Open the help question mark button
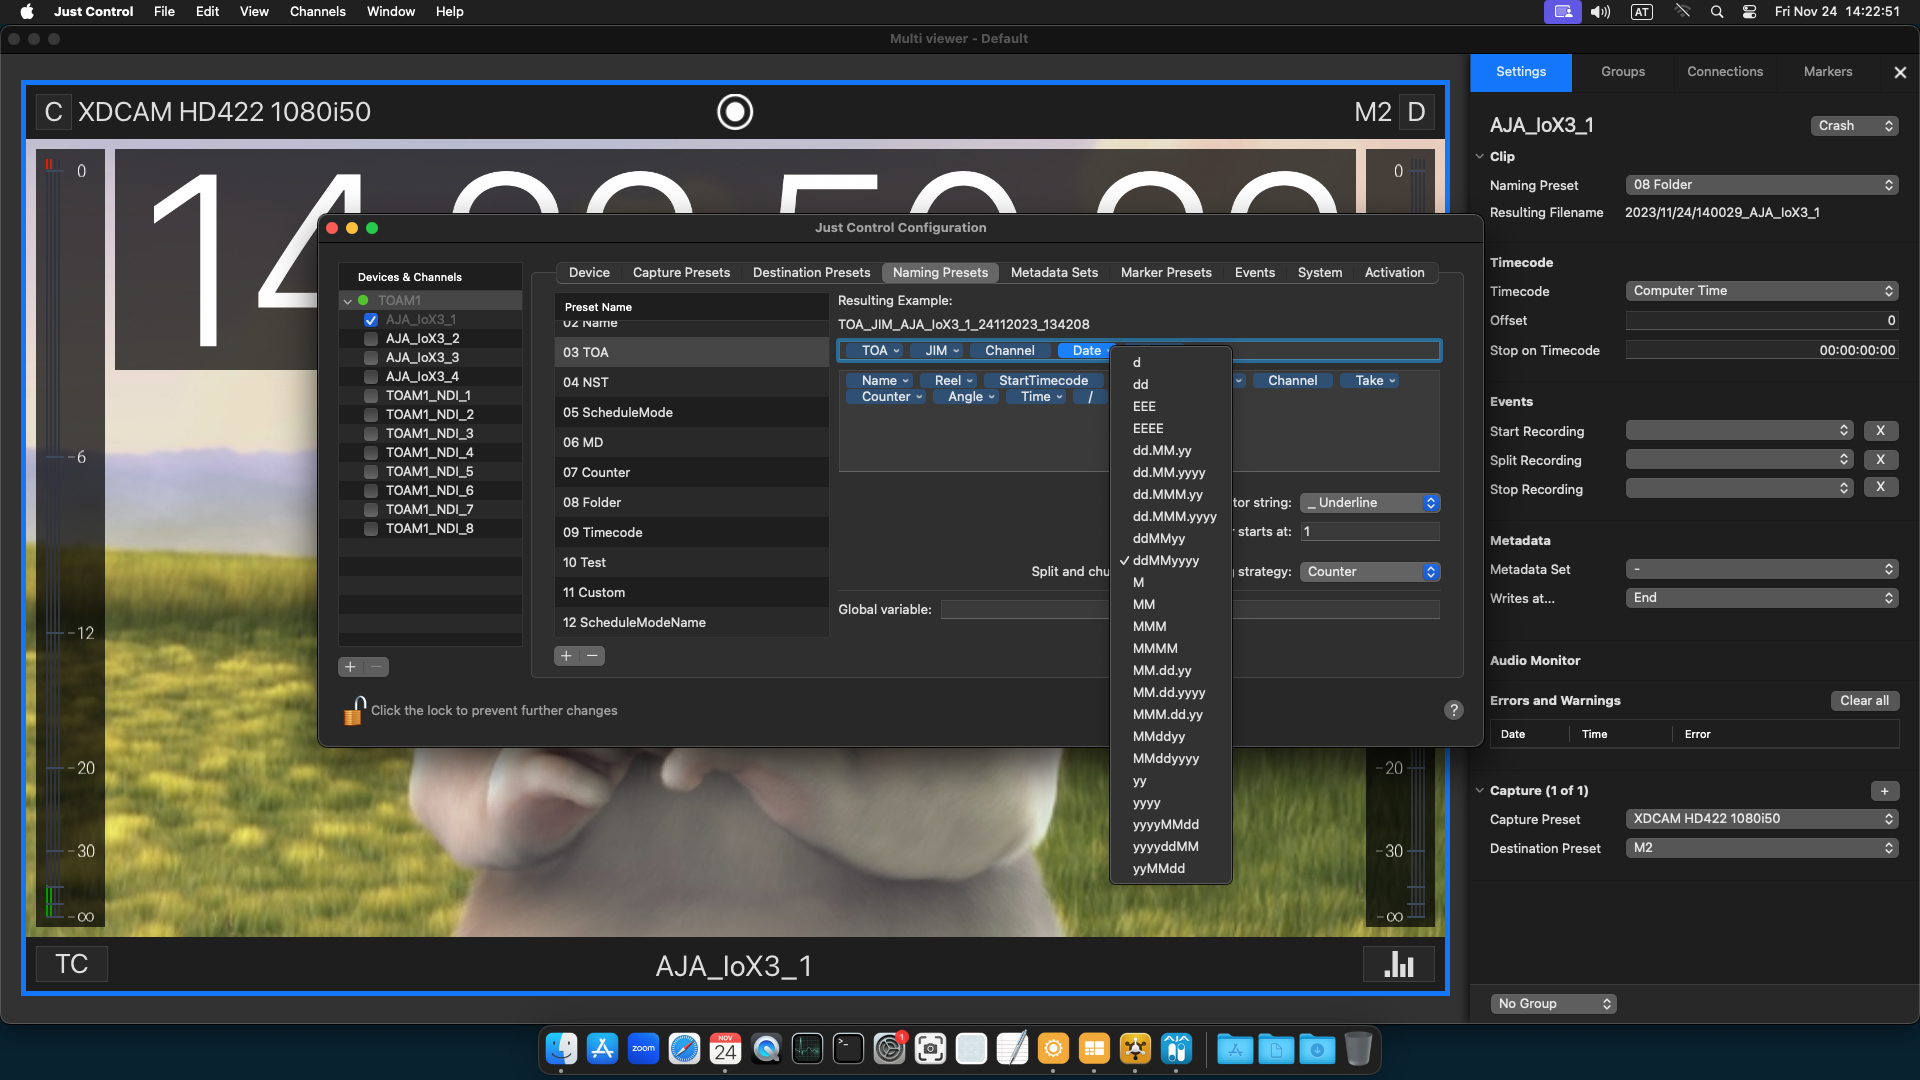 coord(1454,710)
